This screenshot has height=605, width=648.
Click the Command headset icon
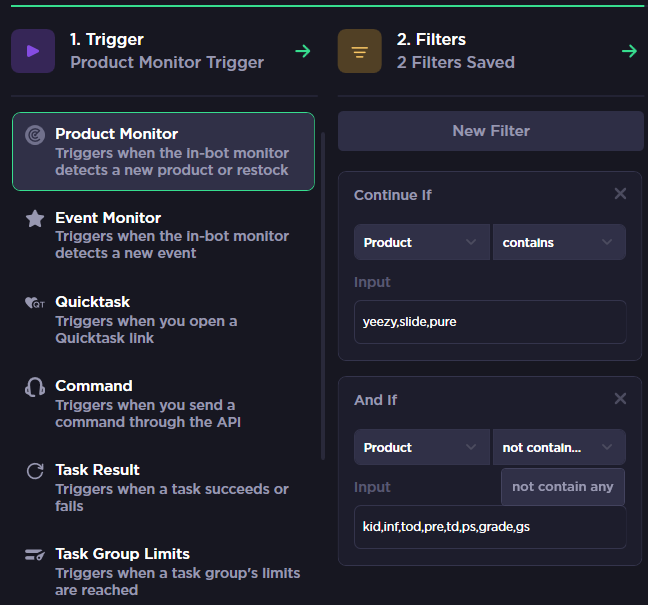coord(35,387)
